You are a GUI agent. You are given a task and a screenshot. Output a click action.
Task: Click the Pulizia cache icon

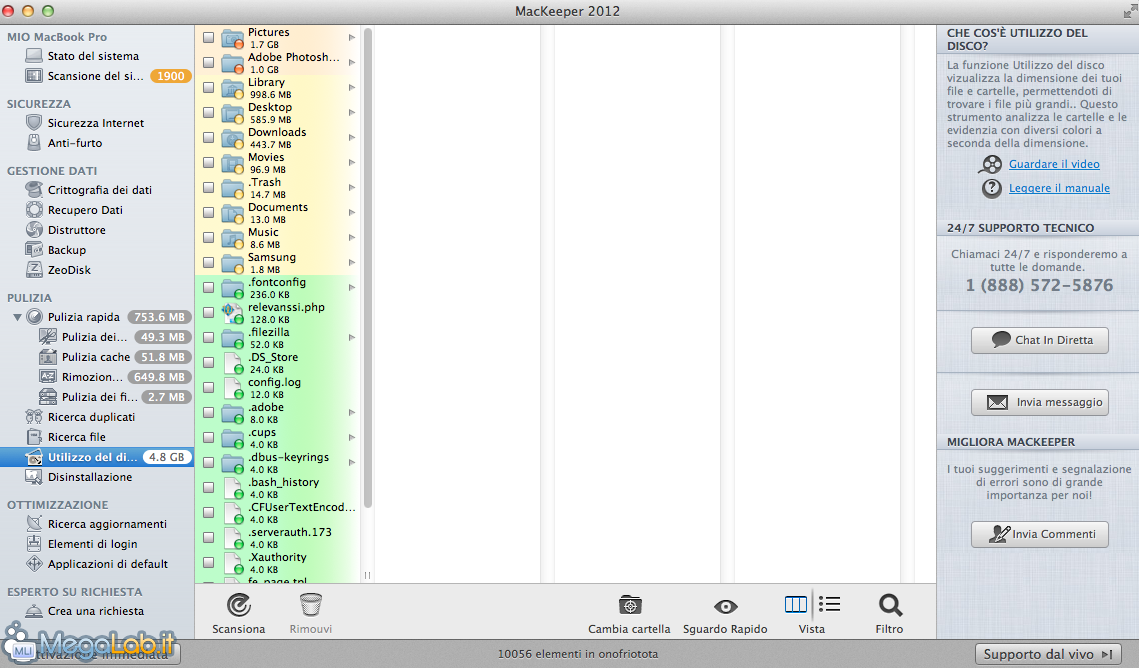coord(48,357)
